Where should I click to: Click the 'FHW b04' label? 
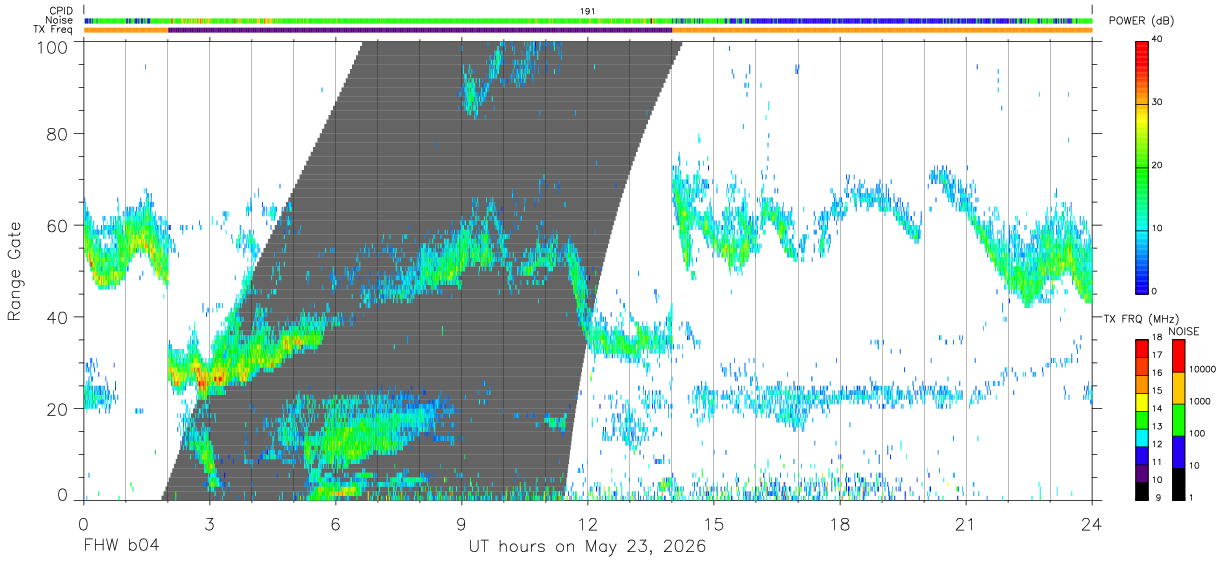pyautogui.click(x=121, y=547)
